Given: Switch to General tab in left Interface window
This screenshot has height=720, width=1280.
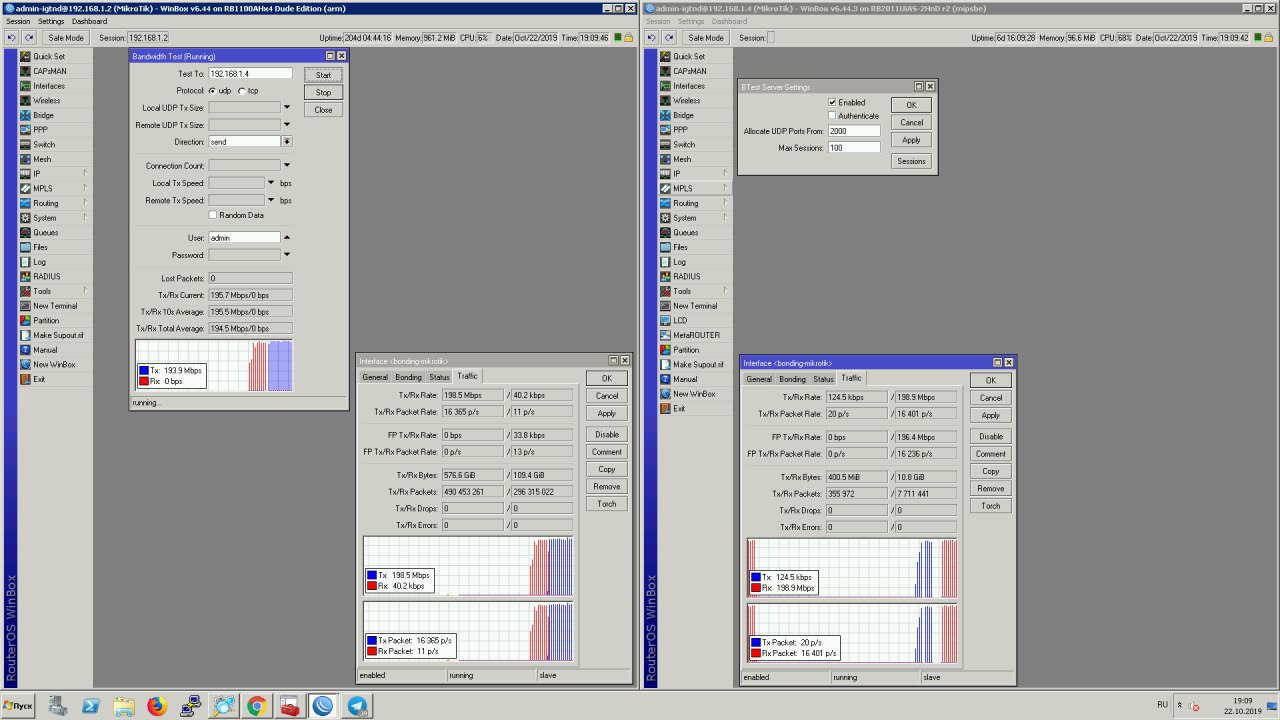Looking at the screenshot, I should [x=375, y=377].
